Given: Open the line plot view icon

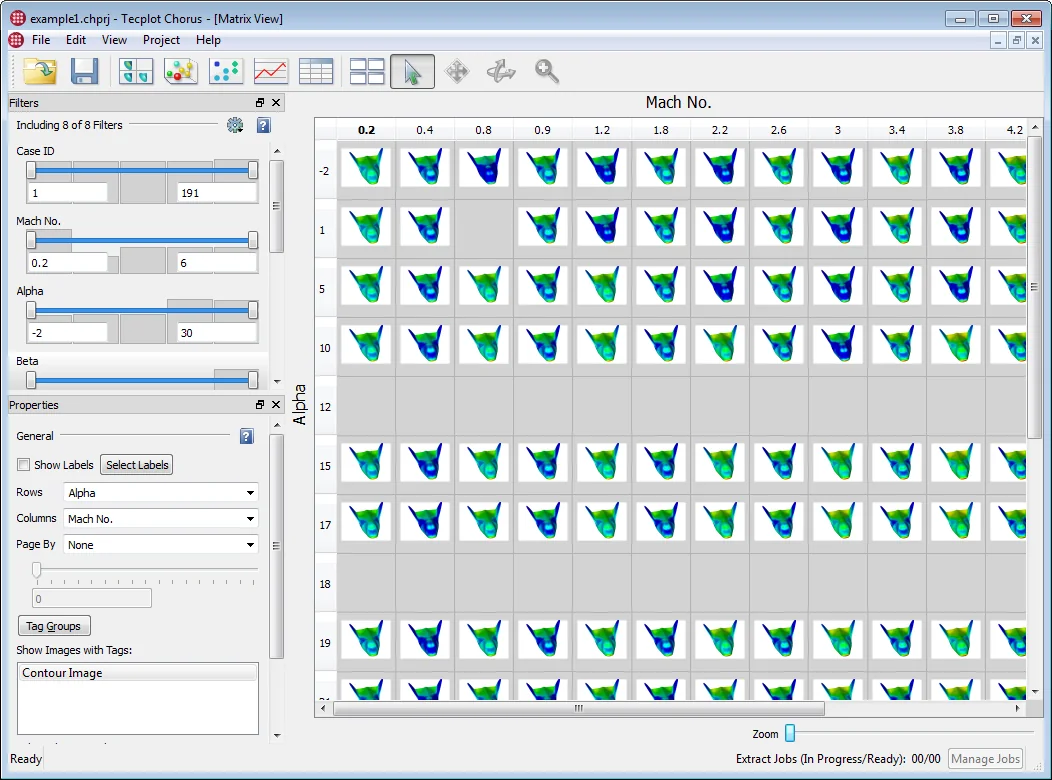Looking at the screenshot, I should pos(270,71).
